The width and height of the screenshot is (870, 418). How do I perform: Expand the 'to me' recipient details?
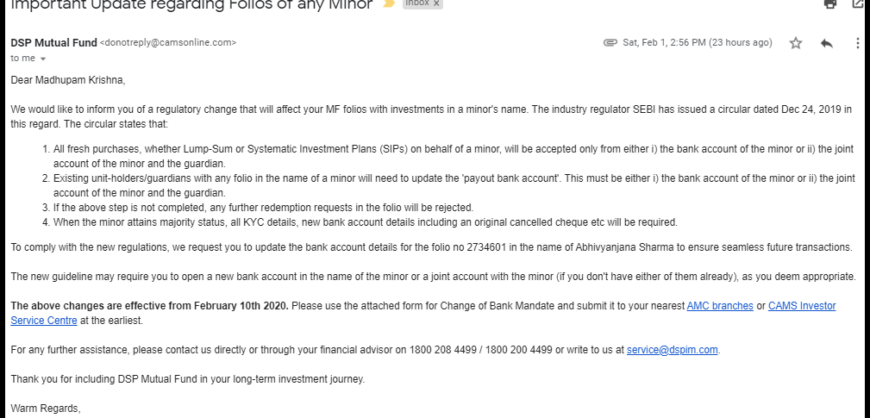point(43,59)
